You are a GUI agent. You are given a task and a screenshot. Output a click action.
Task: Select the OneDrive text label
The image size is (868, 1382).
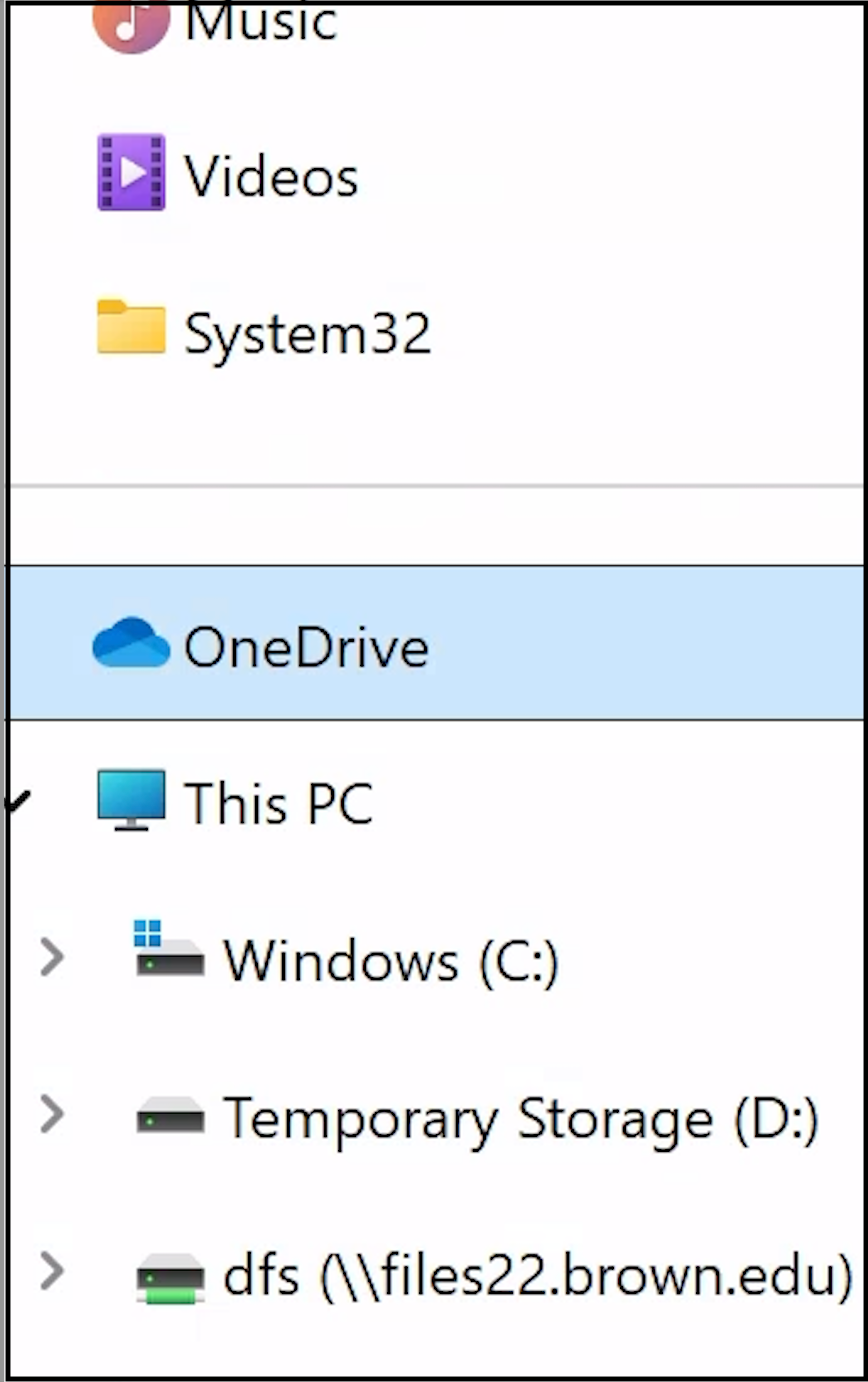tap(306, 647)
